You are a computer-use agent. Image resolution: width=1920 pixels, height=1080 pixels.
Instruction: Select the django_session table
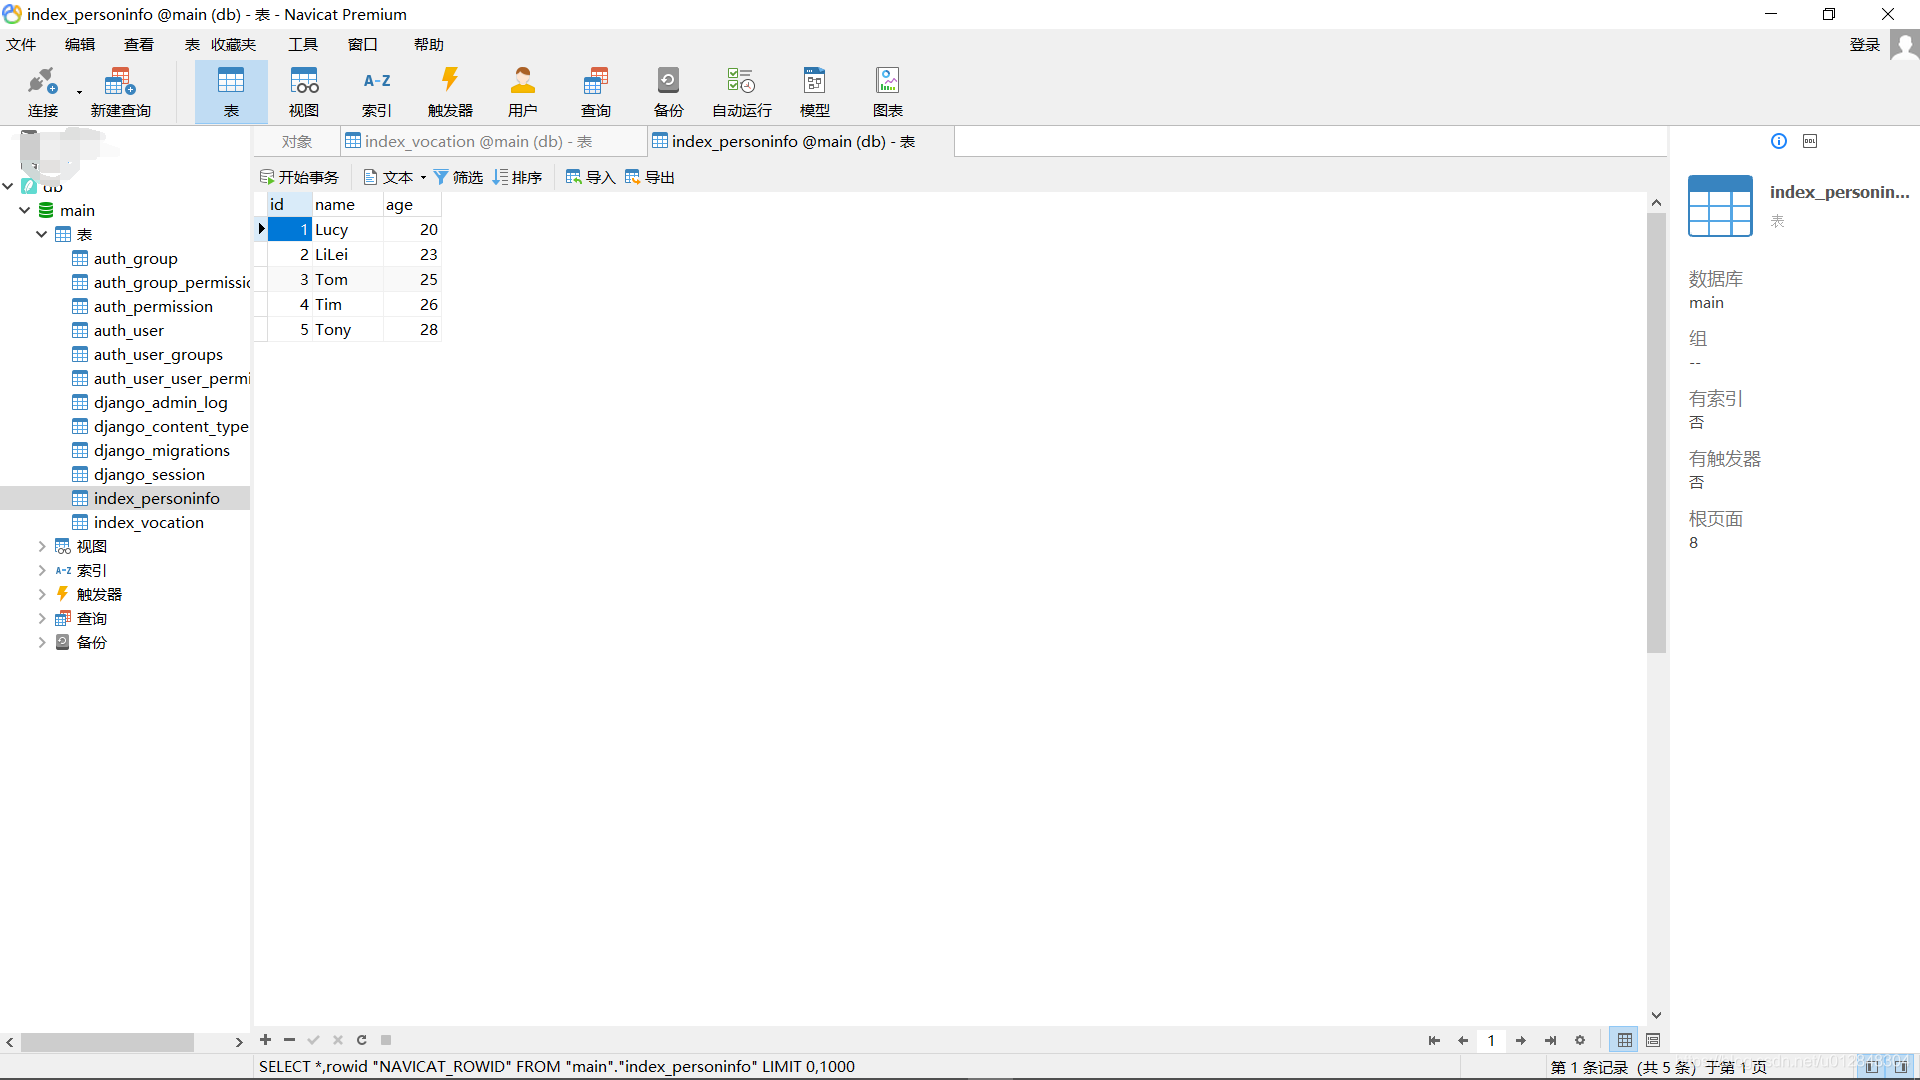[x=149, y=475]
